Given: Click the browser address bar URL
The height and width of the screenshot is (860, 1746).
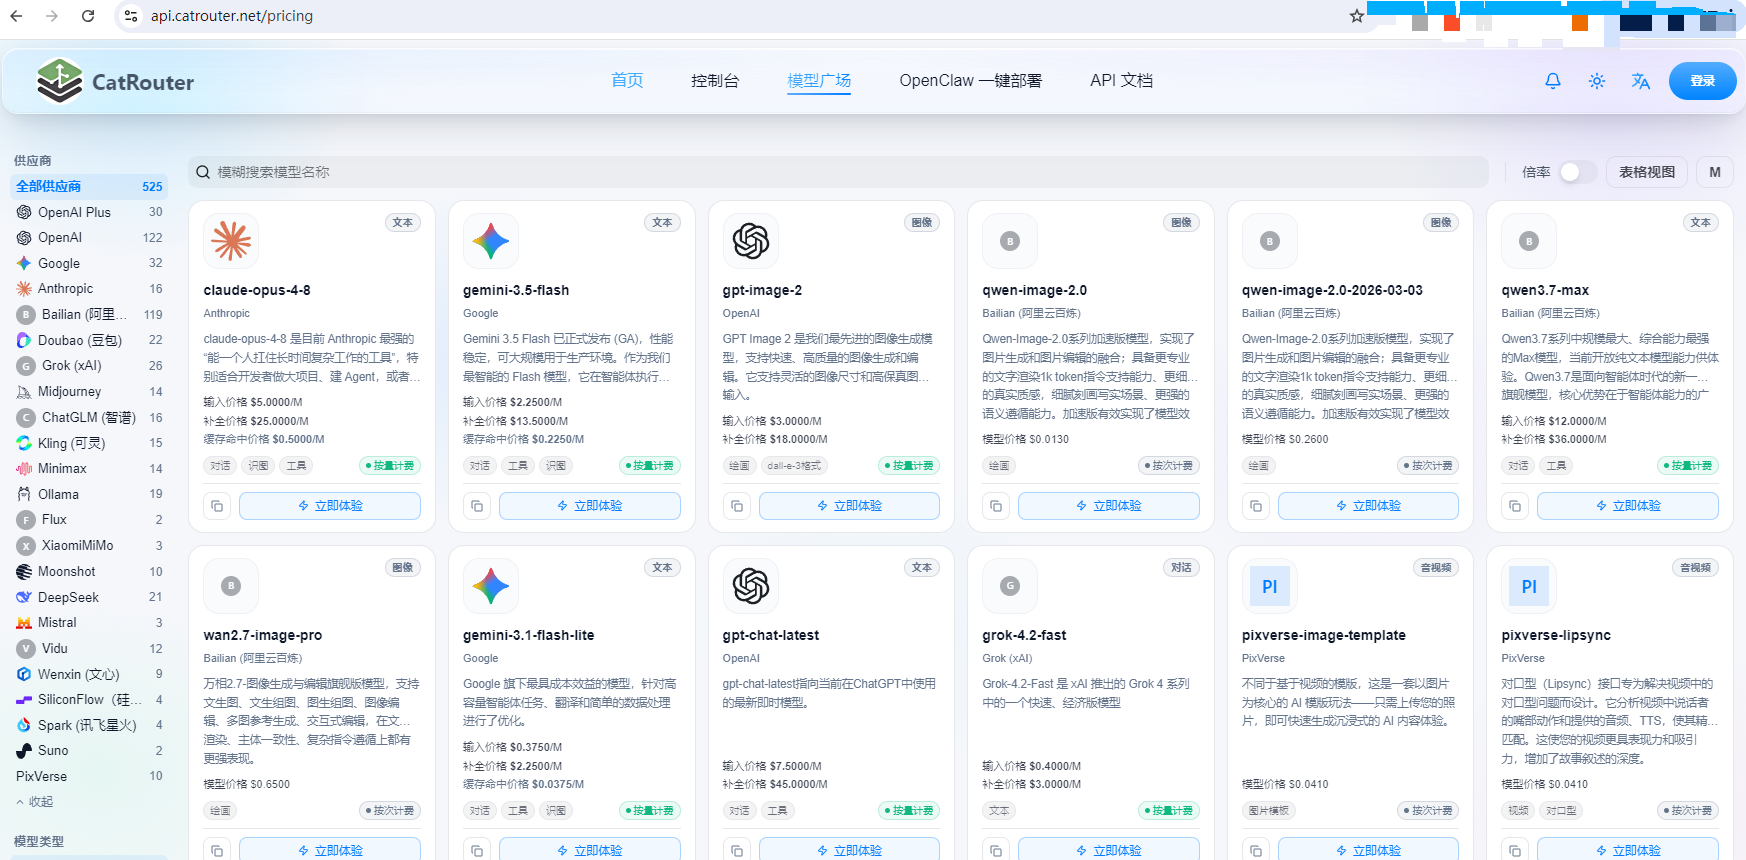Looking at the screenshot, I should click(232, 16).
